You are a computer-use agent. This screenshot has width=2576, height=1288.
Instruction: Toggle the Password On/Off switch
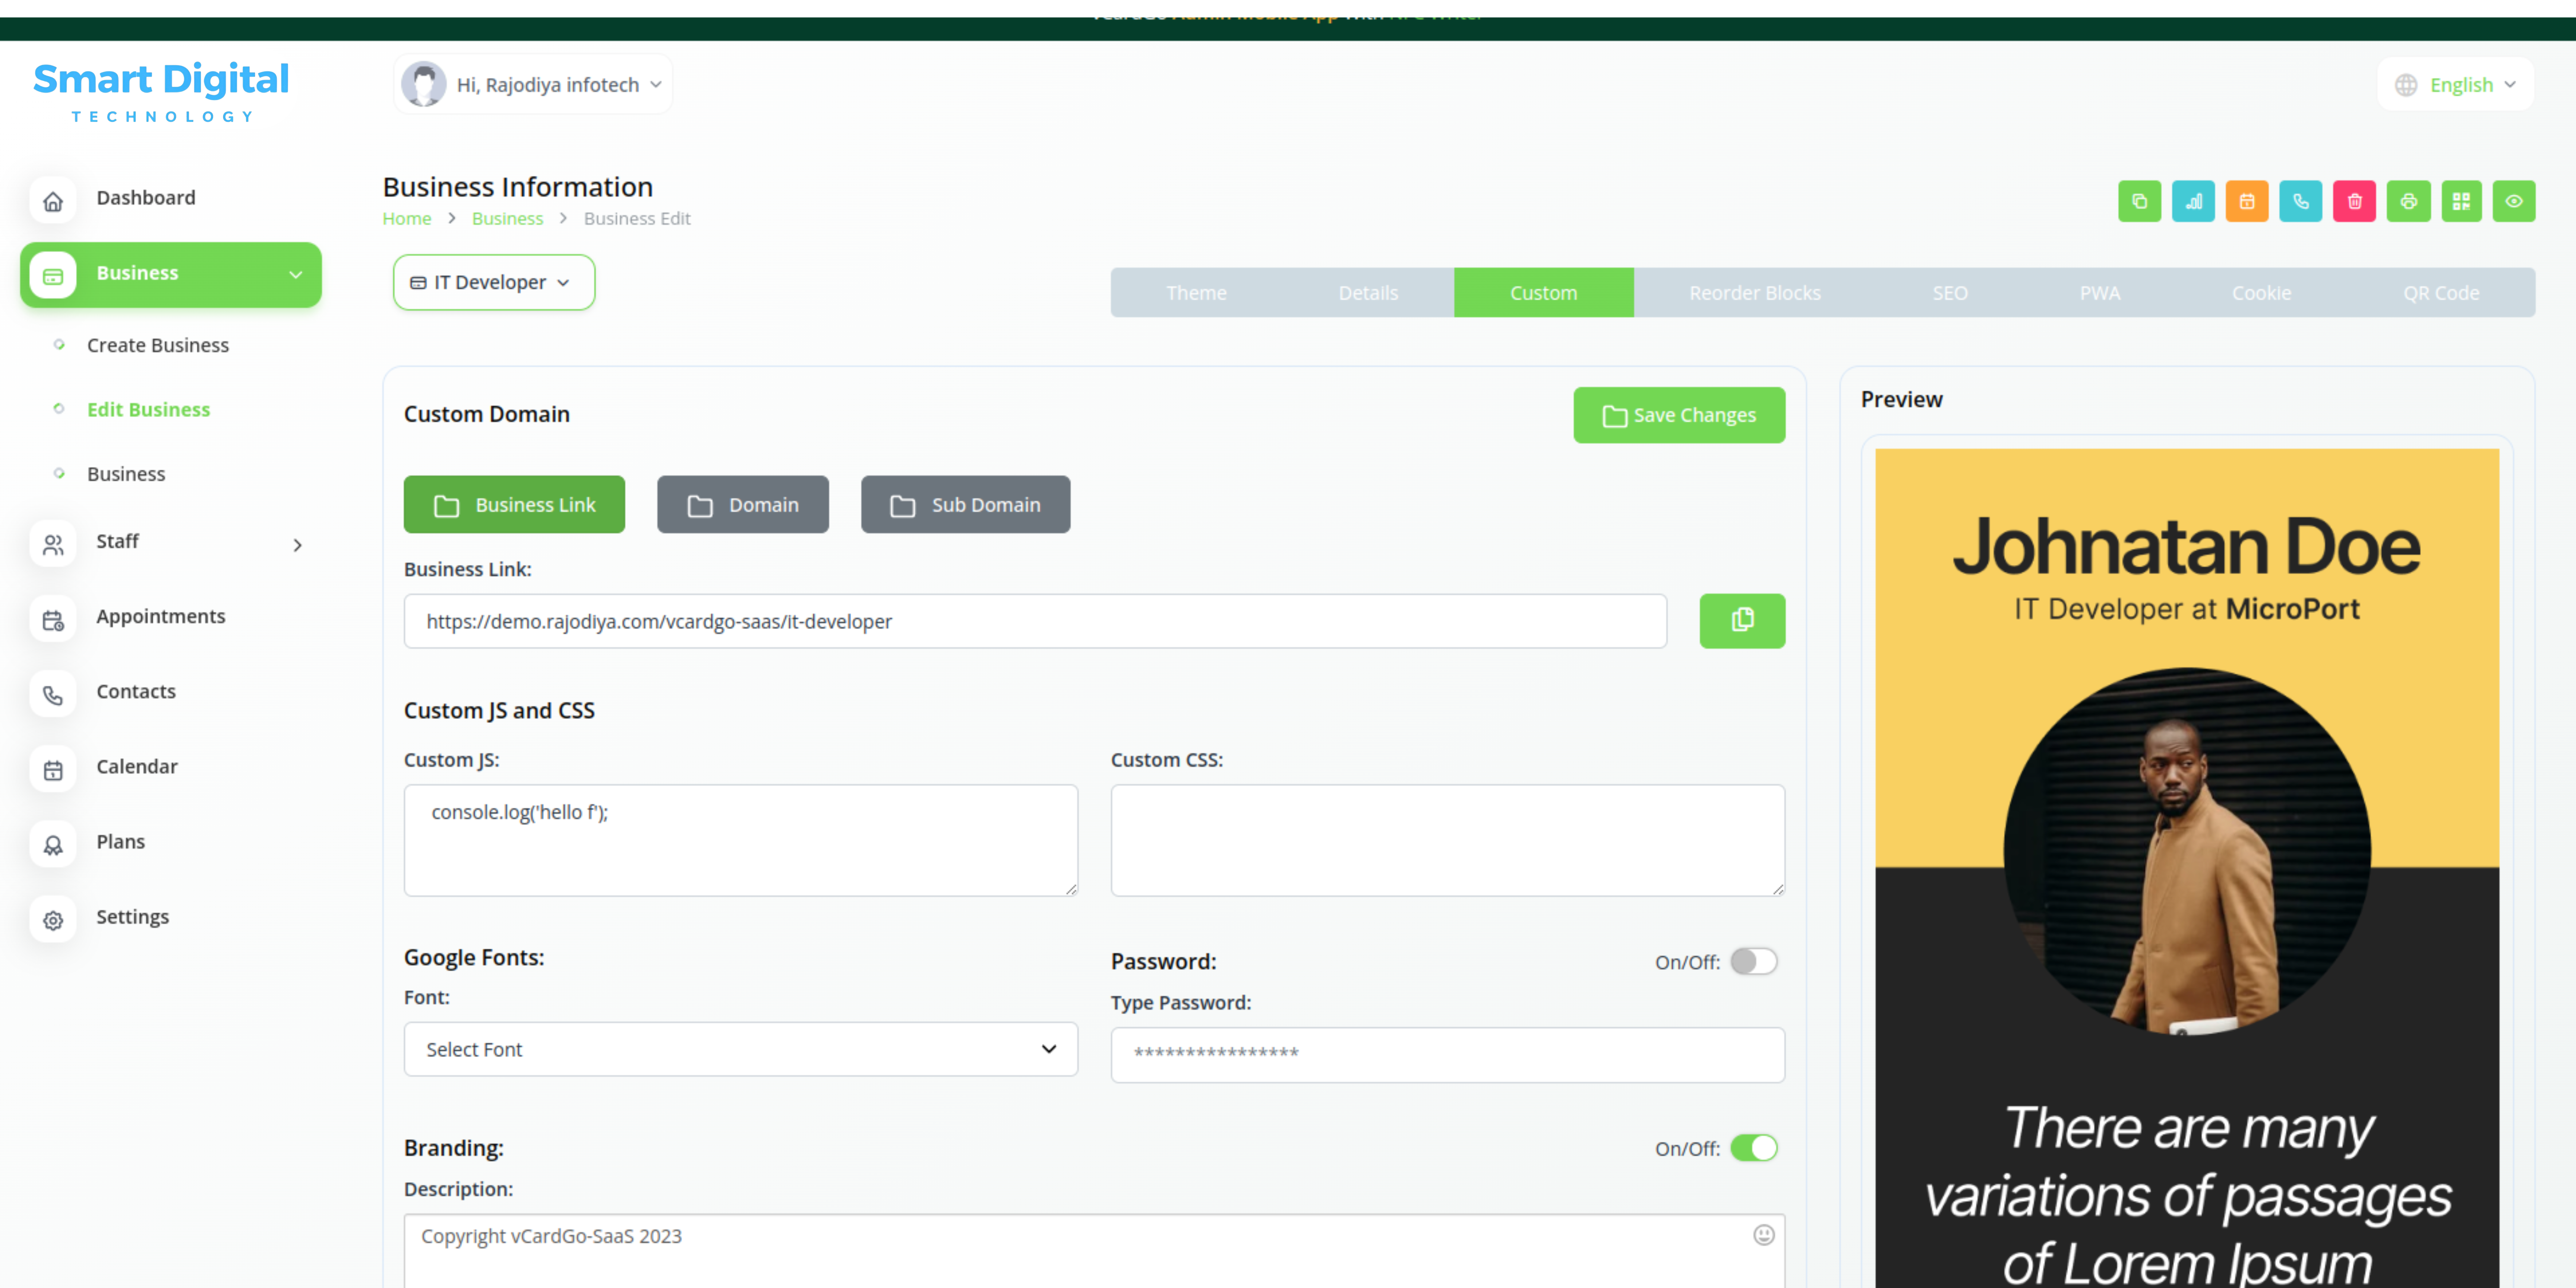[x=1754, y=961]
